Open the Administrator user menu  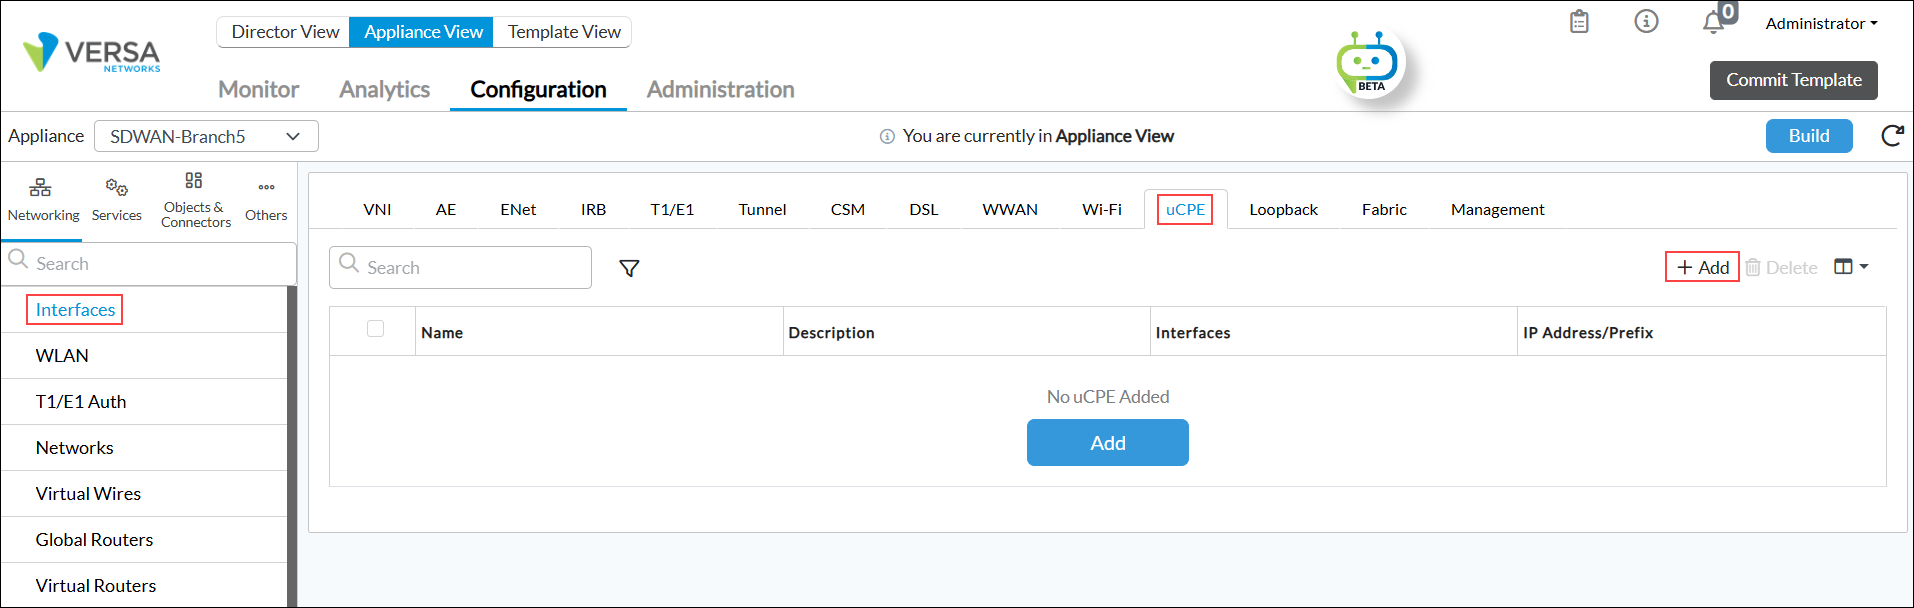[1820, 23]
